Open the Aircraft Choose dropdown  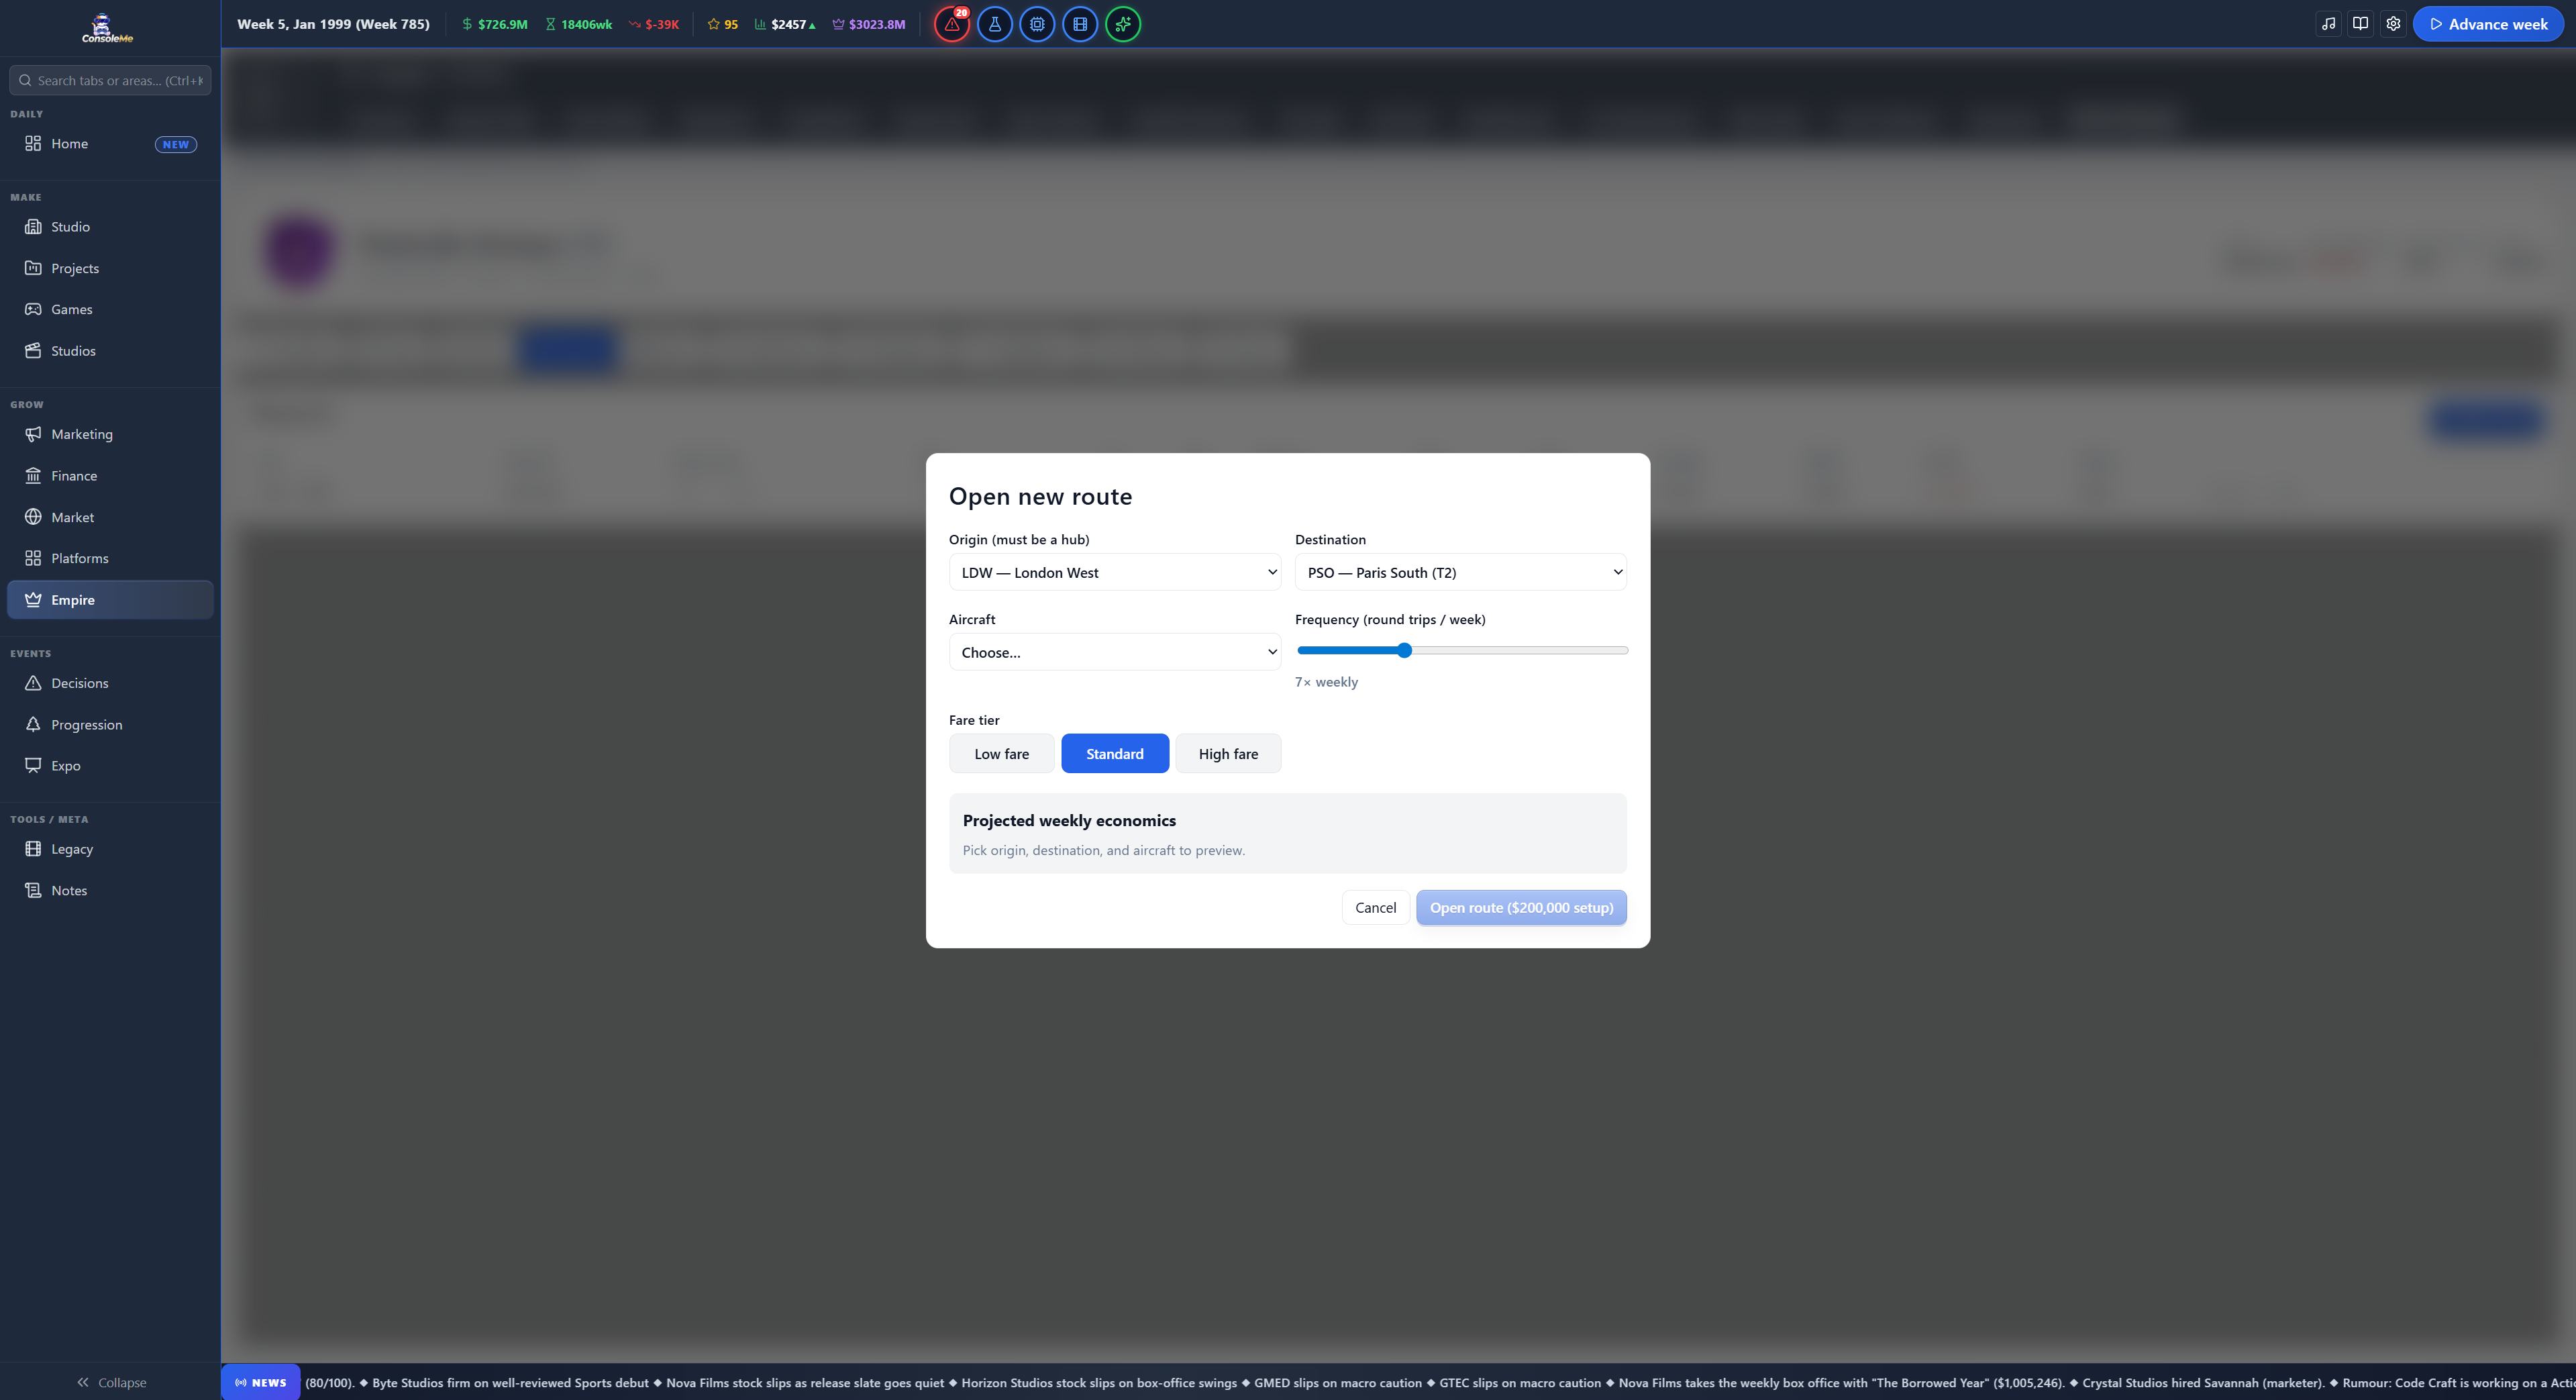[x=1115, y=652]
